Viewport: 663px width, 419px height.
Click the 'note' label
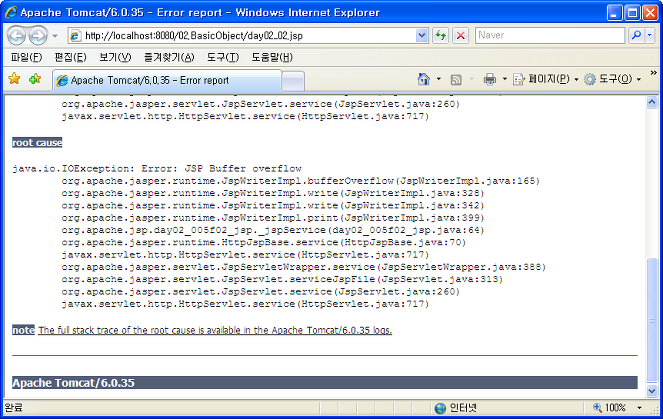23,330
